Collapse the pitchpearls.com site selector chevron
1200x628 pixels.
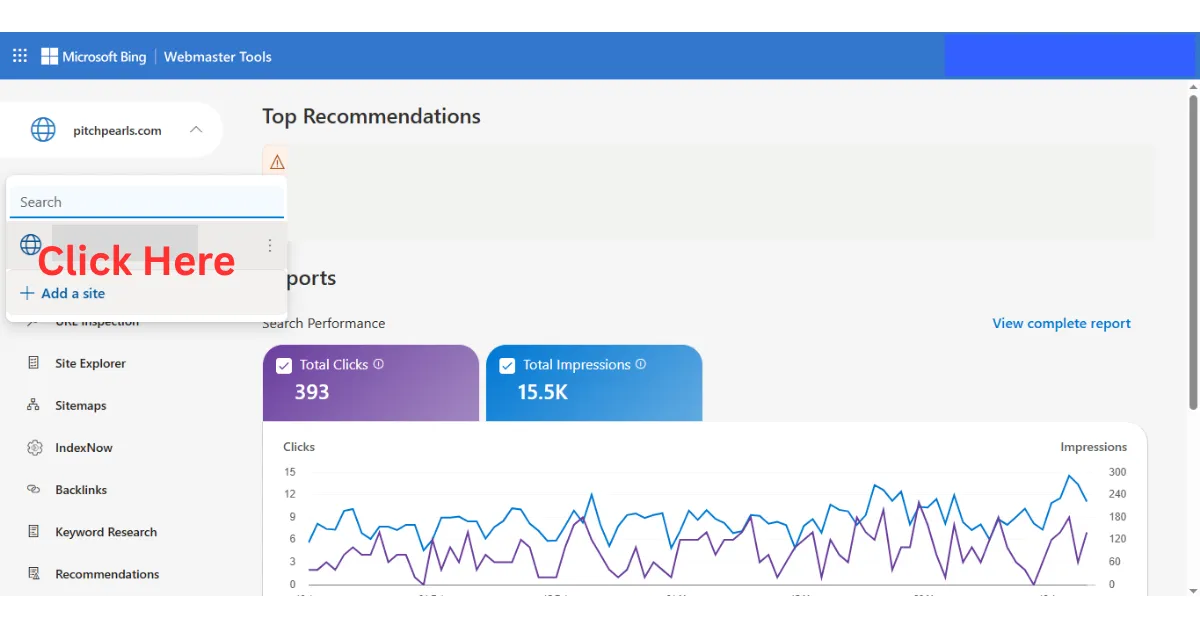196,130
